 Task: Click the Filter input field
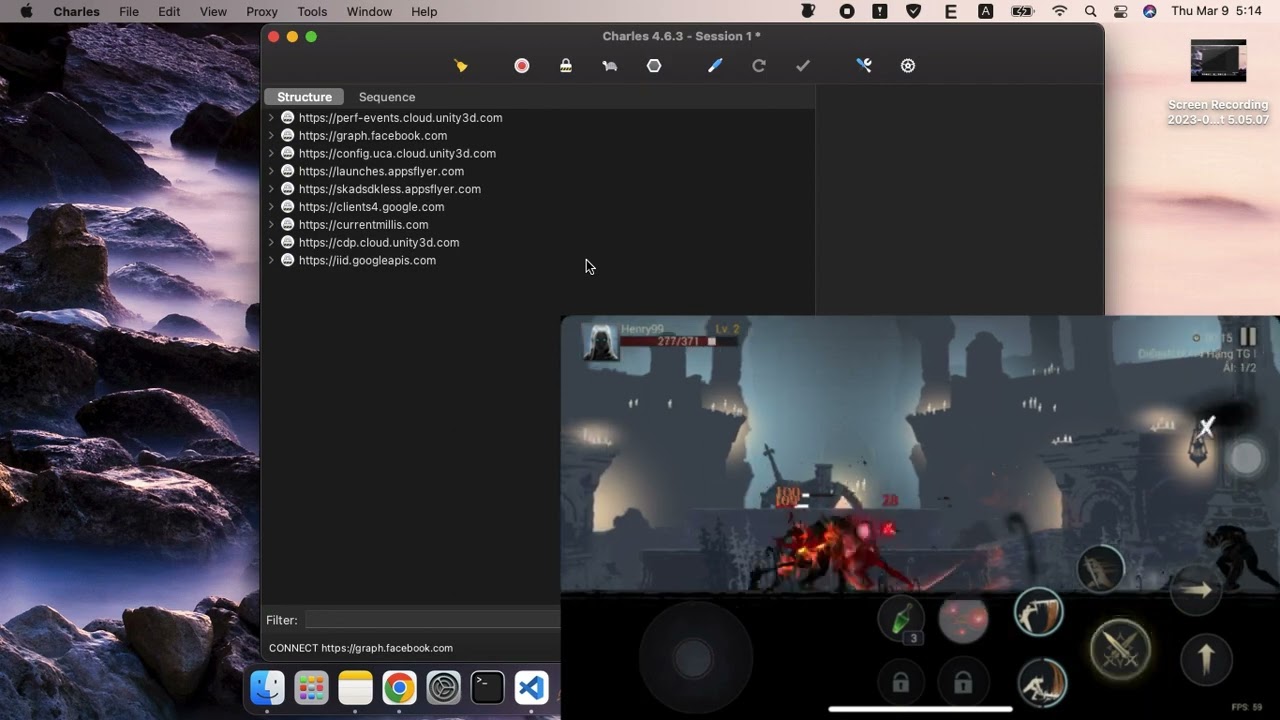432,620
